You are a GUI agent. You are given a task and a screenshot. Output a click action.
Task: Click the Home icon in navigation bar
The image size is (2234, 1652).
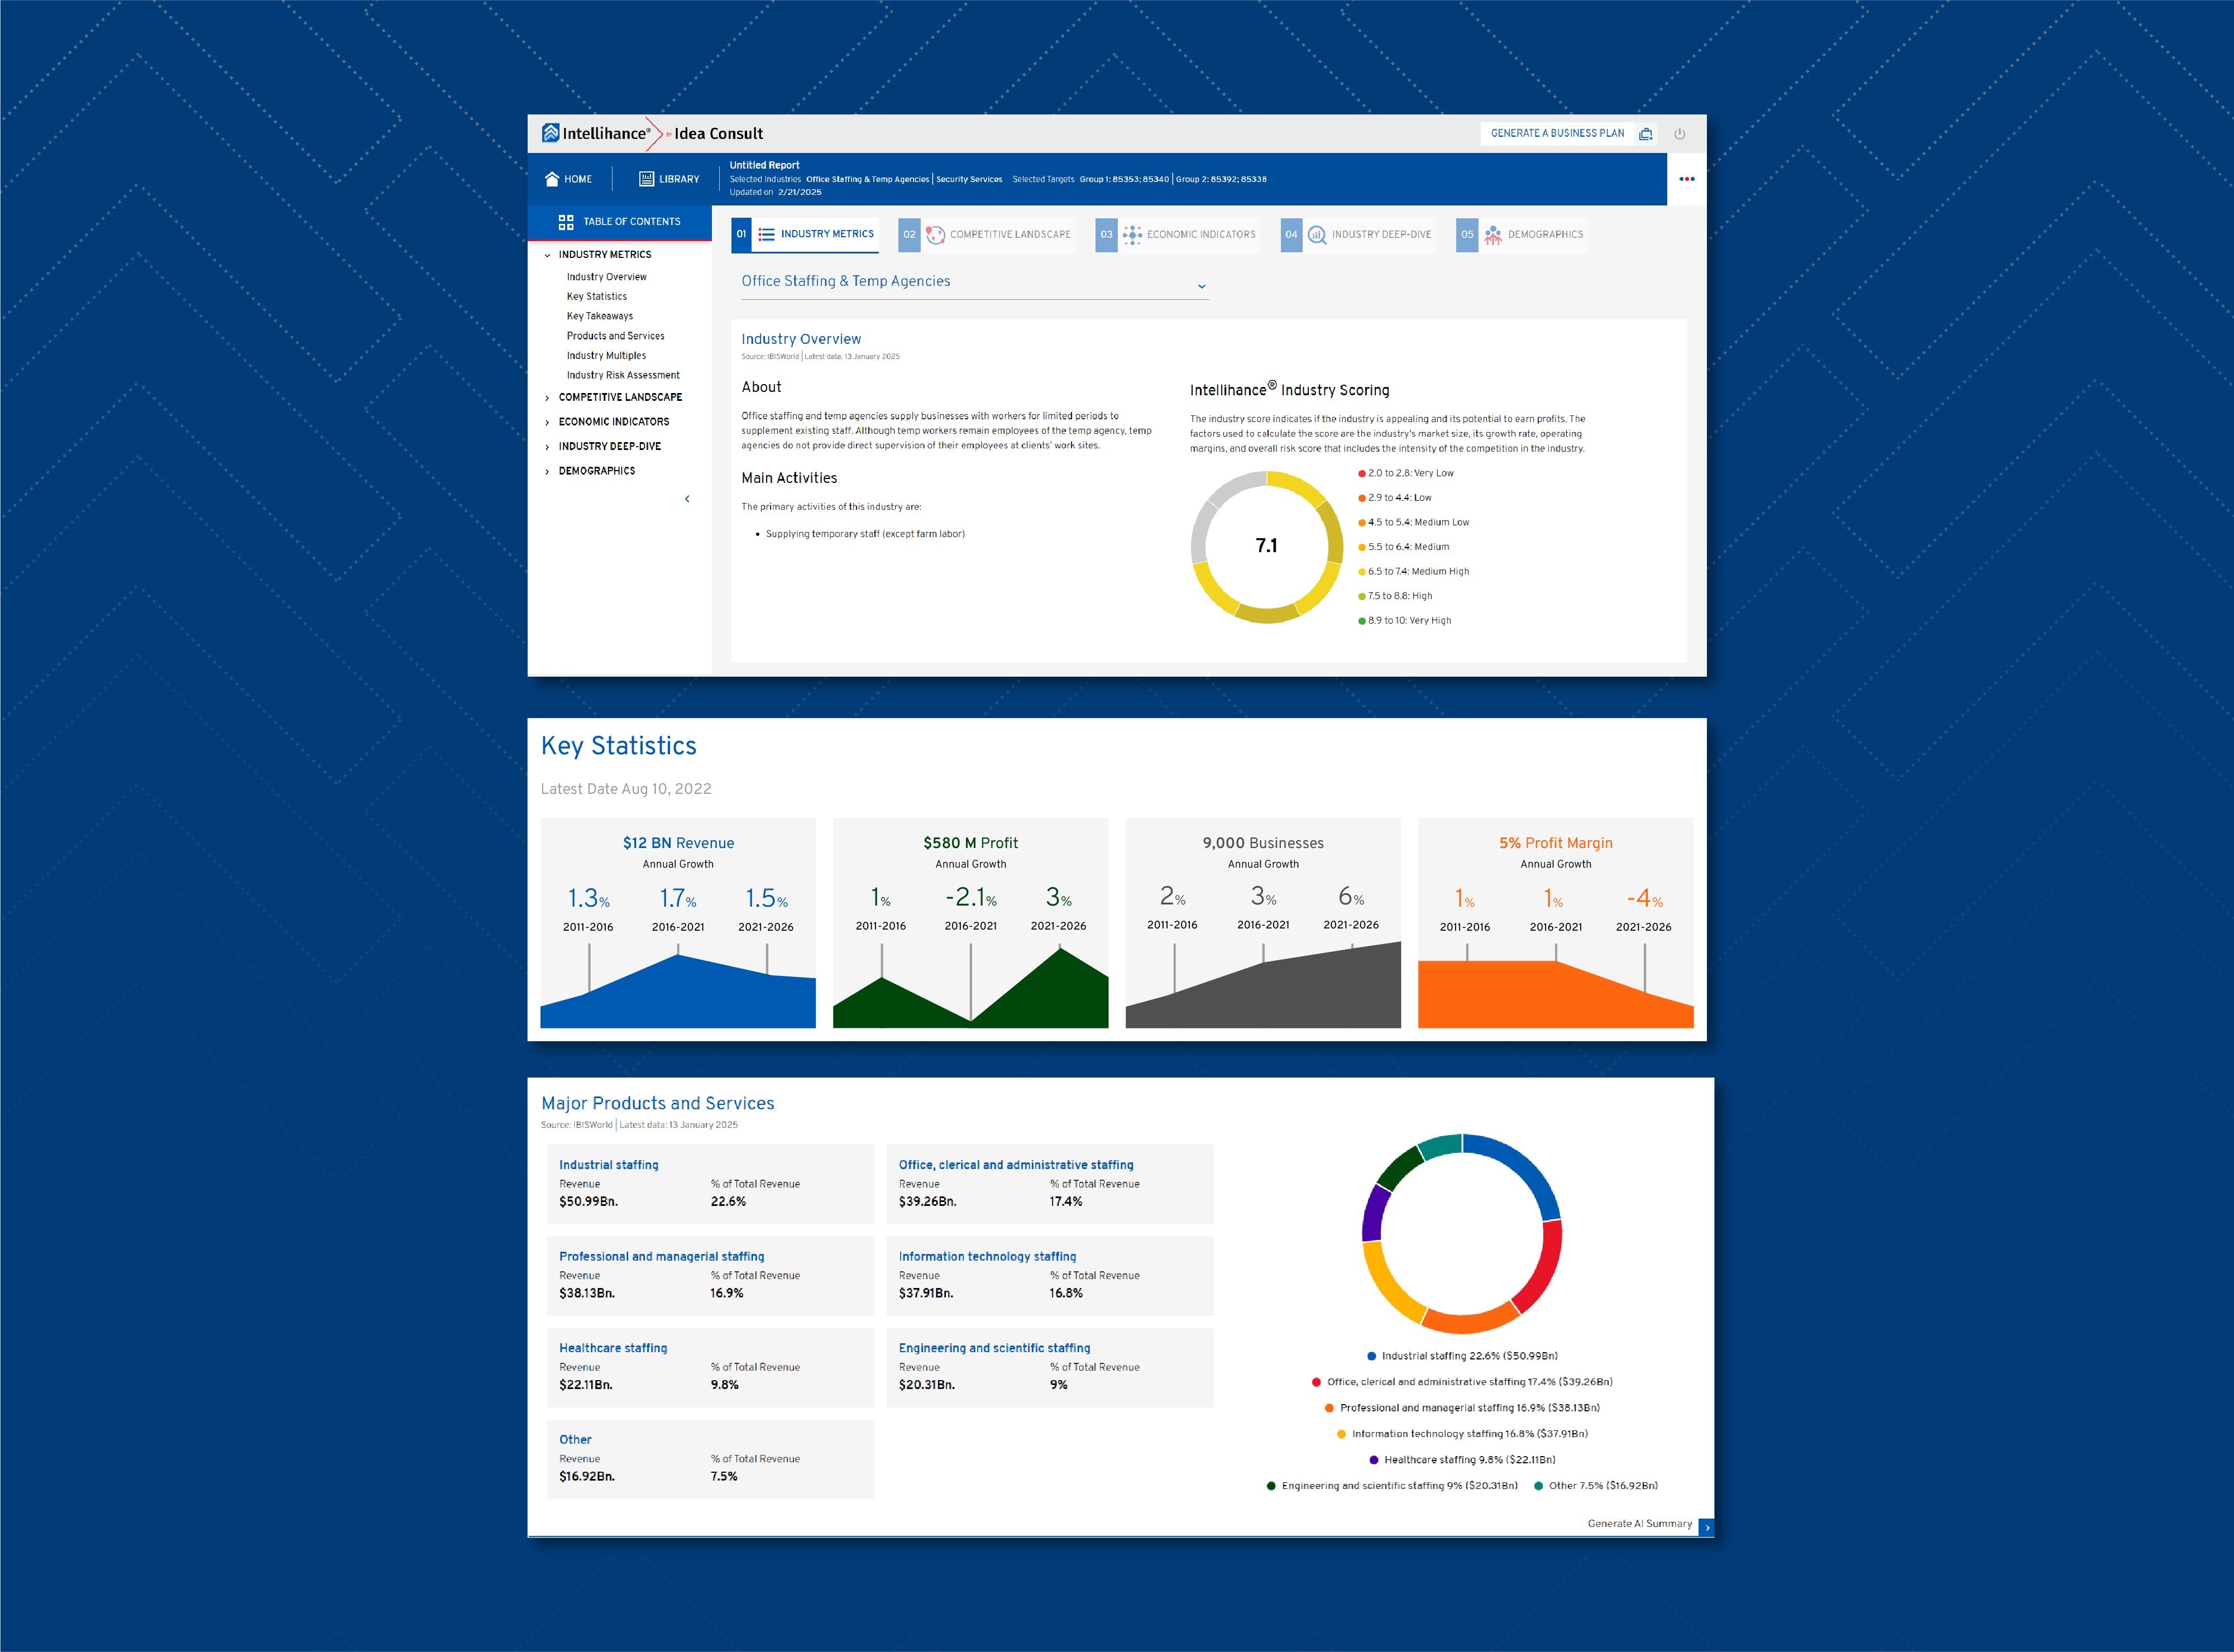[x=551, y=179]
